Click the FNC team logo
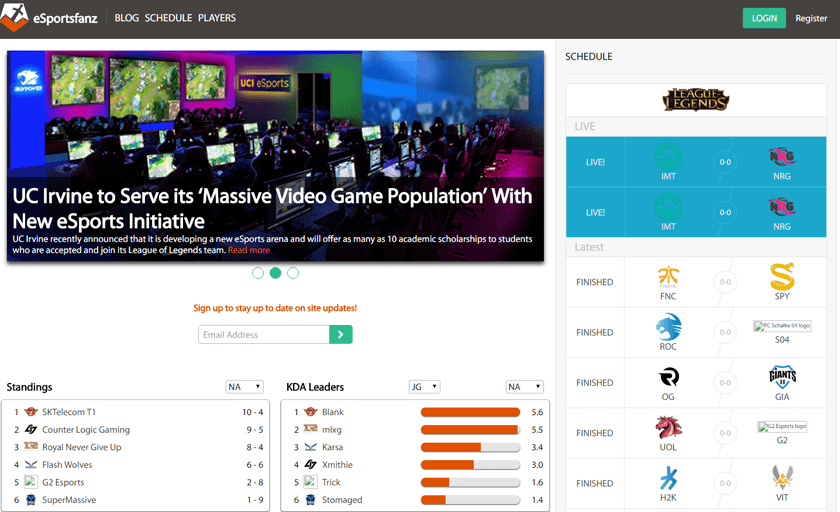The height and width of the screenshot is (512, 840). coord(668,276)
